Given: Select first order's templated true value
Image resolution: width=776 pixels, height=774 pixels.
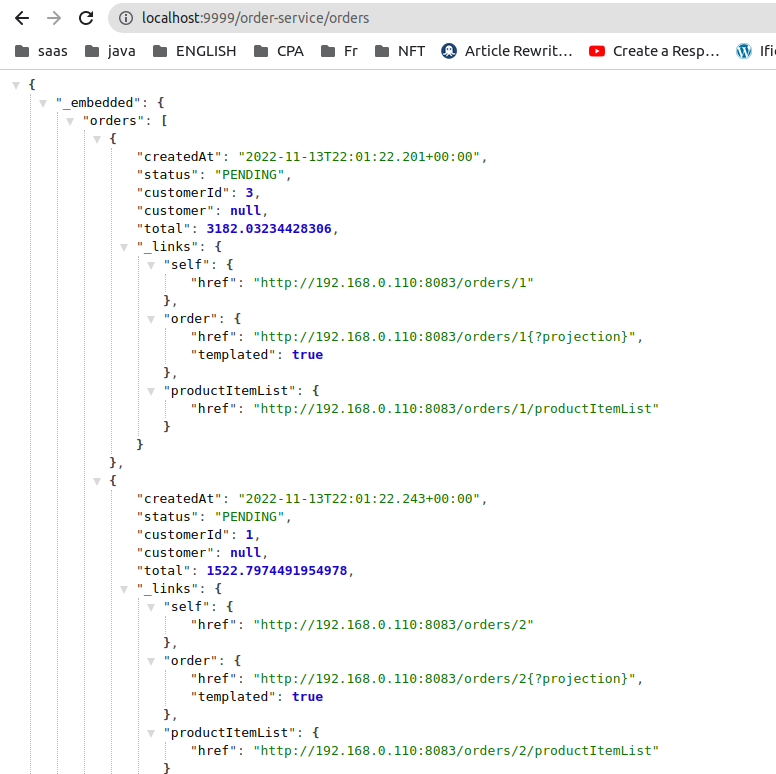Looking at the screenshot, I should 307,355.
